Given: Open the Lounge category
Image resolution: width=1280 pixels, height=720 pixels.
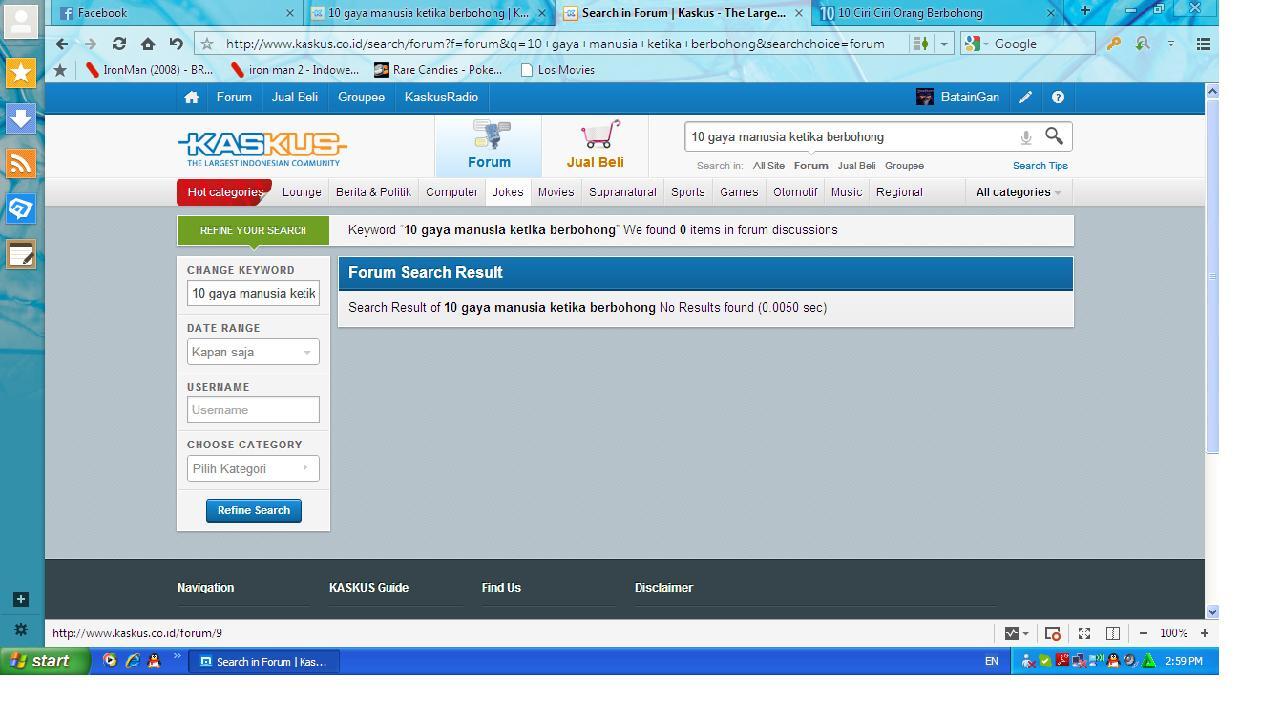Looking at the screenshot, I should click(301, 192).
